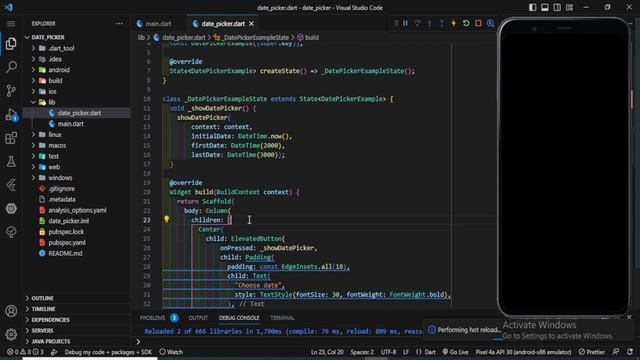Open the widget inspector magnifier icon
The image size is (640, 360).
tap(490, 23)
